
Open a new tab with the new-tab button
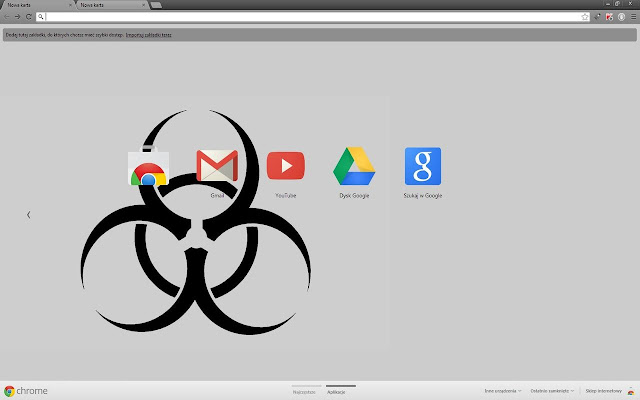[x=156, y=5]
